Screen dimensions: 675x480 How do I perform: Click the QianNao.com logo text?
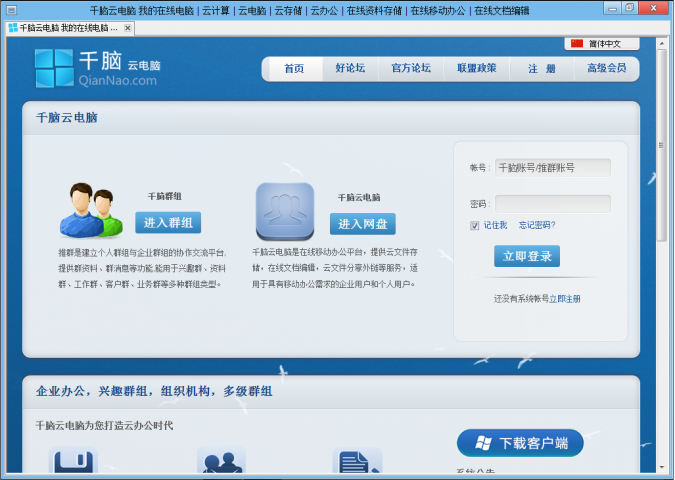pyautogui.click(x=118, y=81)
